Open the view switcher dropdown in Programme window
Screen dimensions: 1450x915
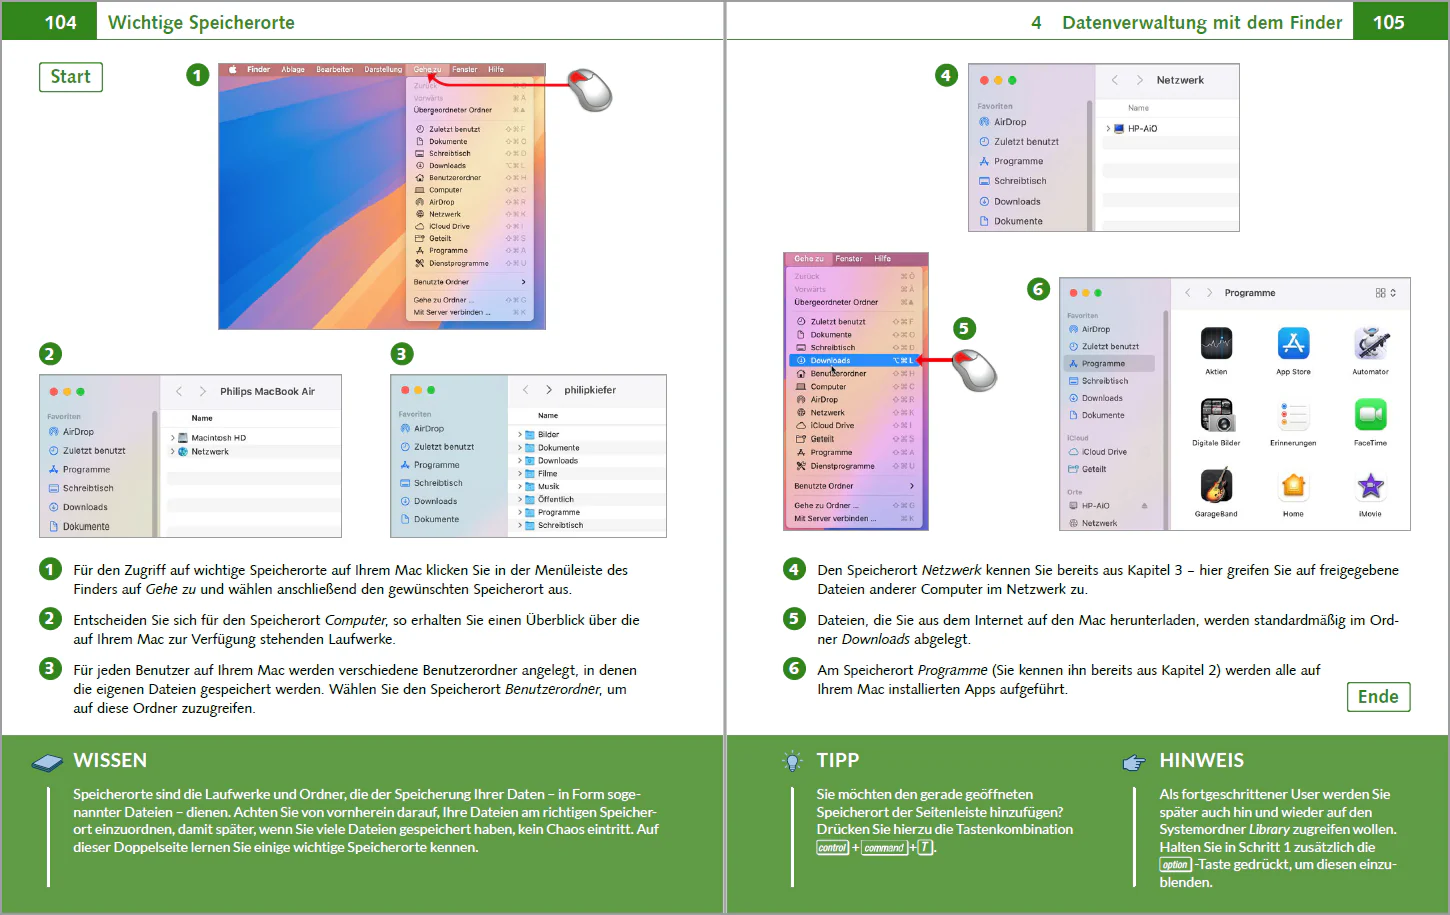(1385, 293)
